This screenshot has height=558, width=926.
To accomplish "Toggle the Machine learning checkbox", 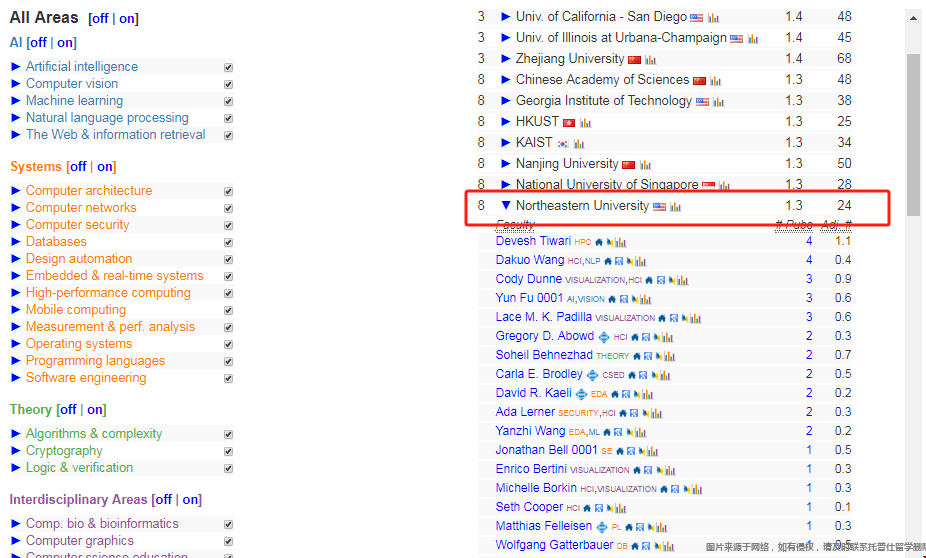I will click(229, 102).
